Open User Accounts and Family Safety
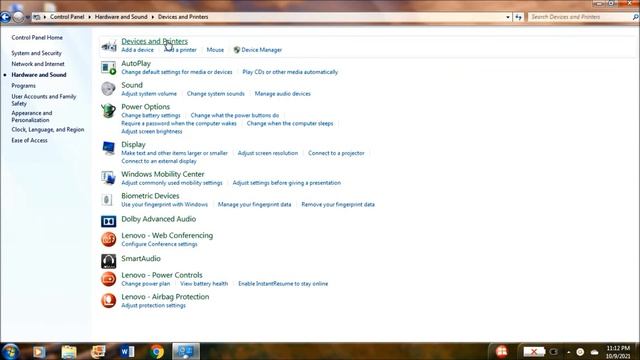Screen dimensions: 640x360 tap(44, 100)
